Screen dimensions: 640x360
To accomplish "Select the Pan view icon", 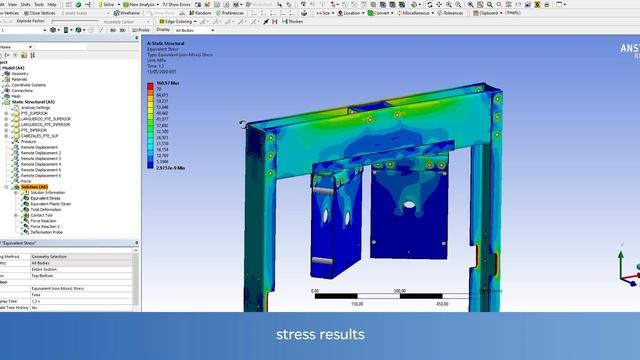I will [x=439, y=4].
